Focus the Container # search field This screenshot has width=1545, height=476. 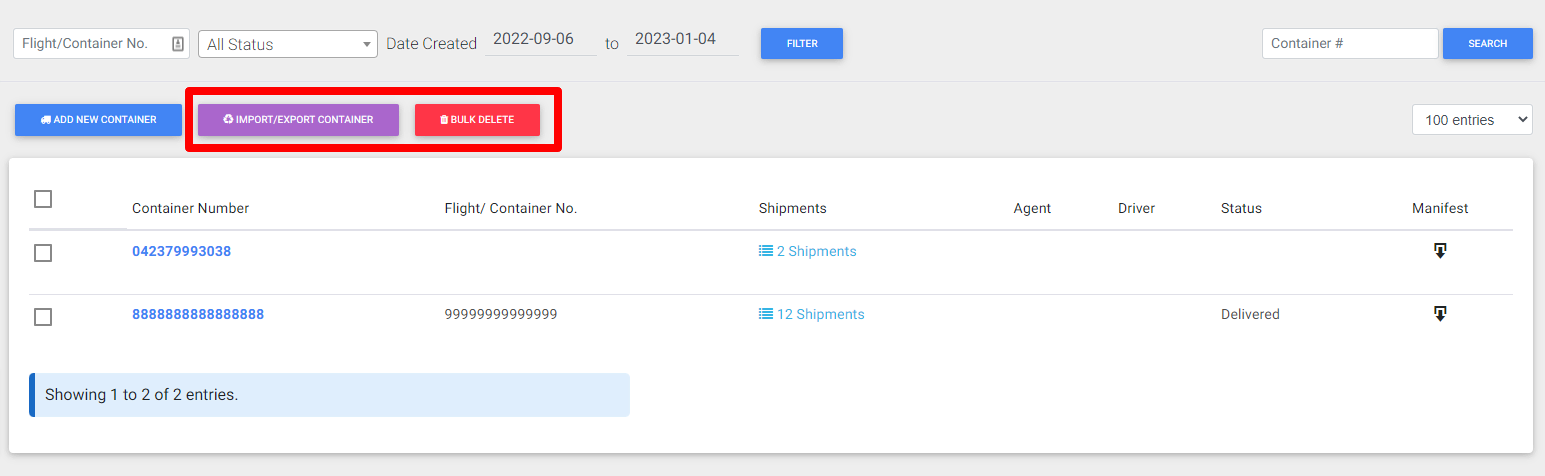click(x=1349, y=44)
